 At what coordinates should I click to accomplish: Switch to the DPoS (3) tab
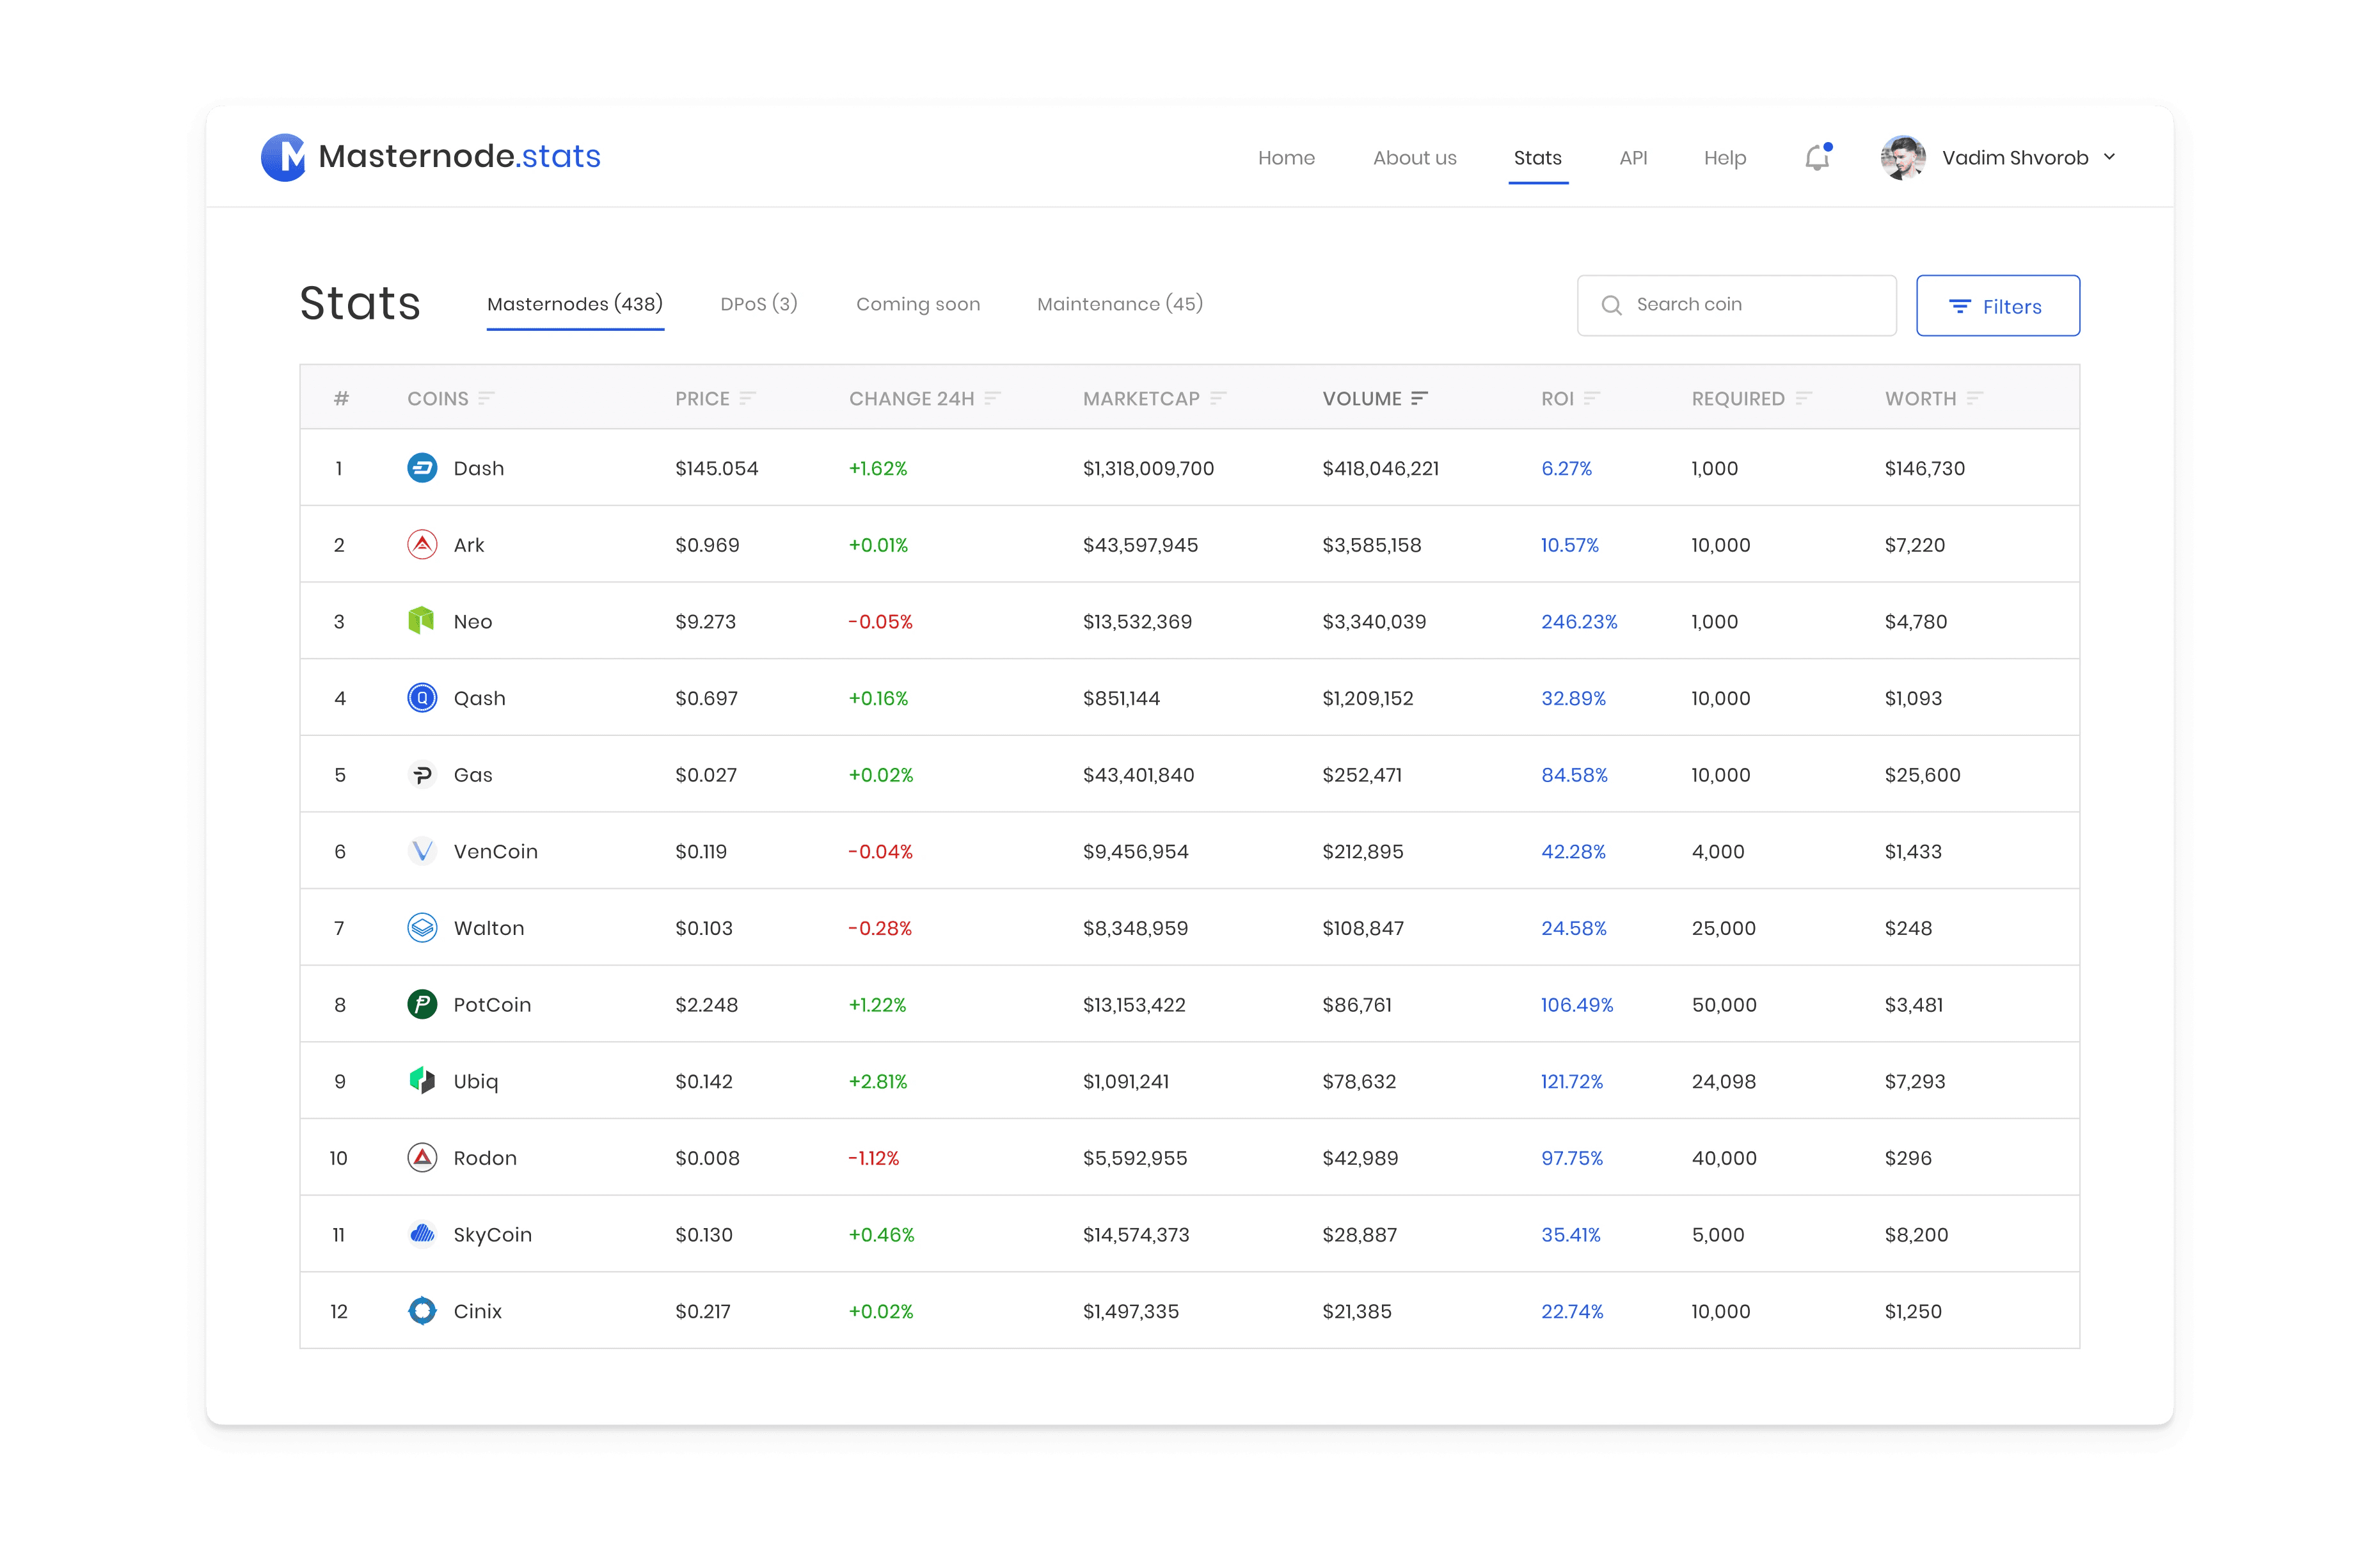tap(759, 304)
